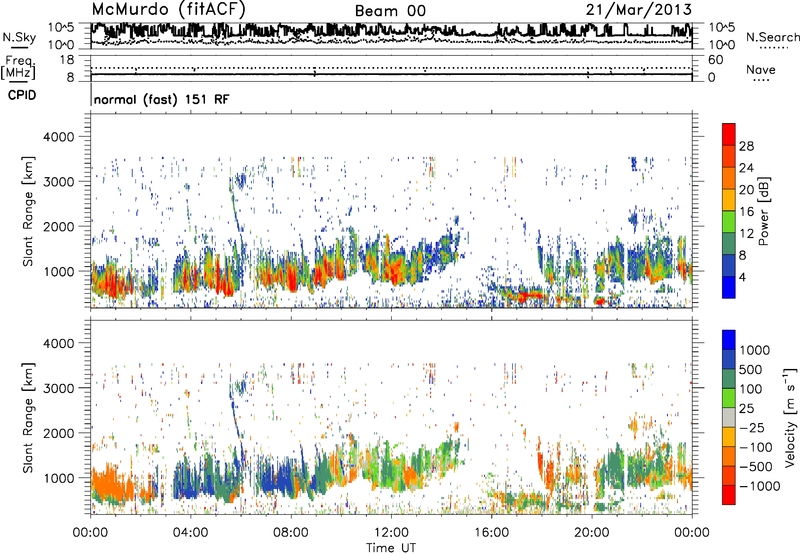Click the '16:00' time tick label
Screen dimensions: 800x554
tap(491, 533)
